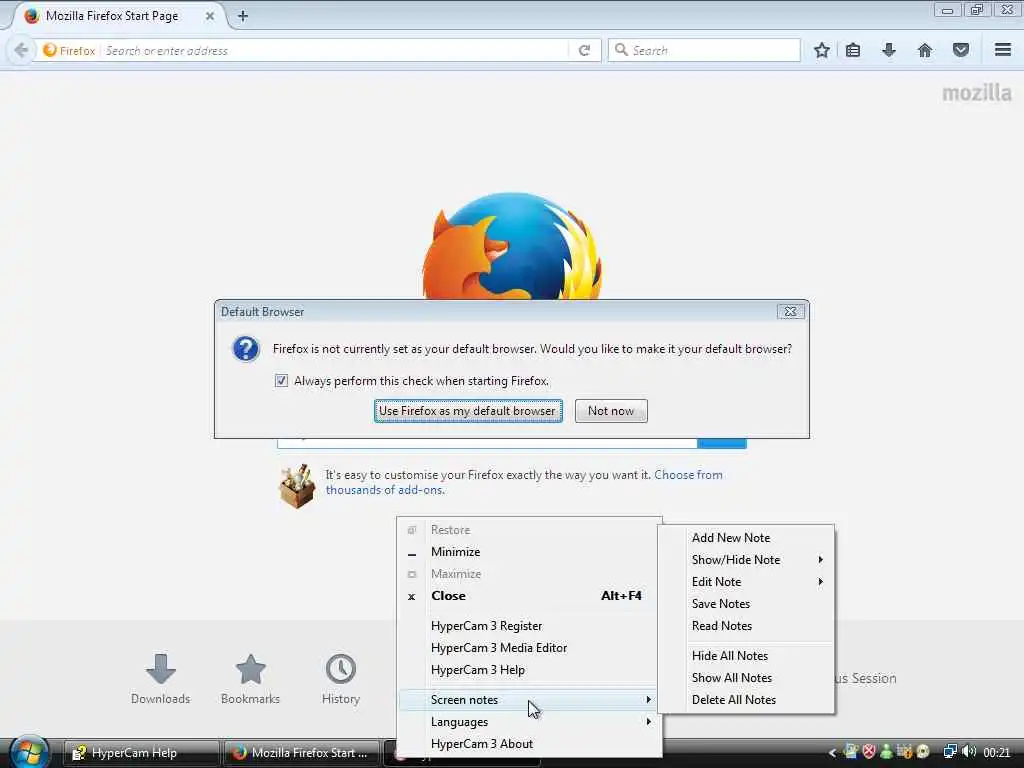
Task: Switch to Mozilla Firefox Start taskbar button
Action: pyautogui.click(x=301, y=753)
